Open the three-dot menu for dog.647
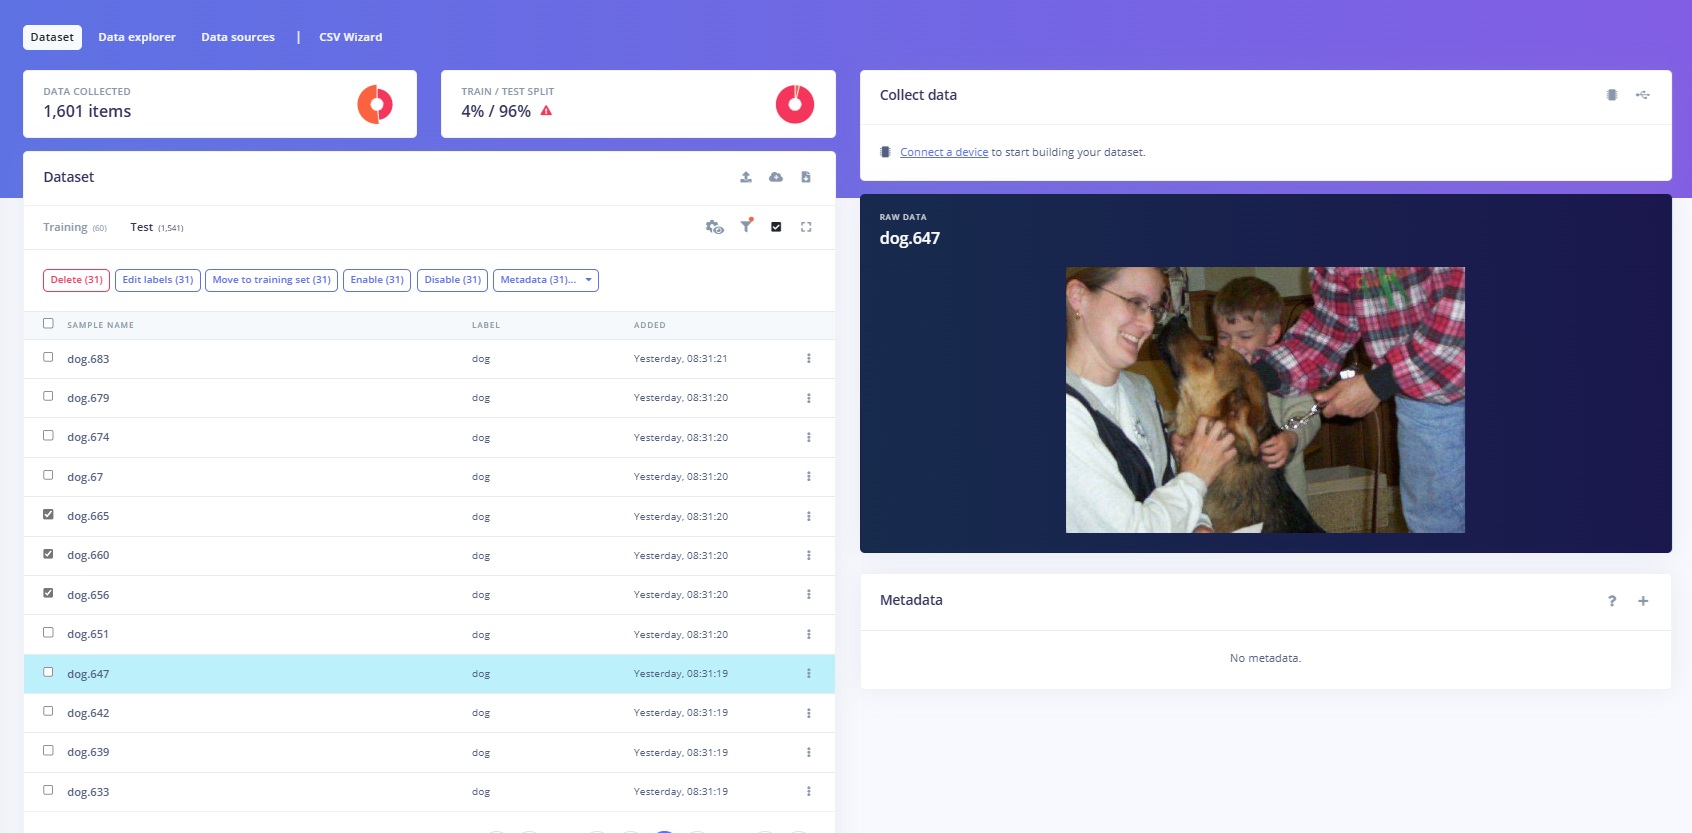 [808, 674]
